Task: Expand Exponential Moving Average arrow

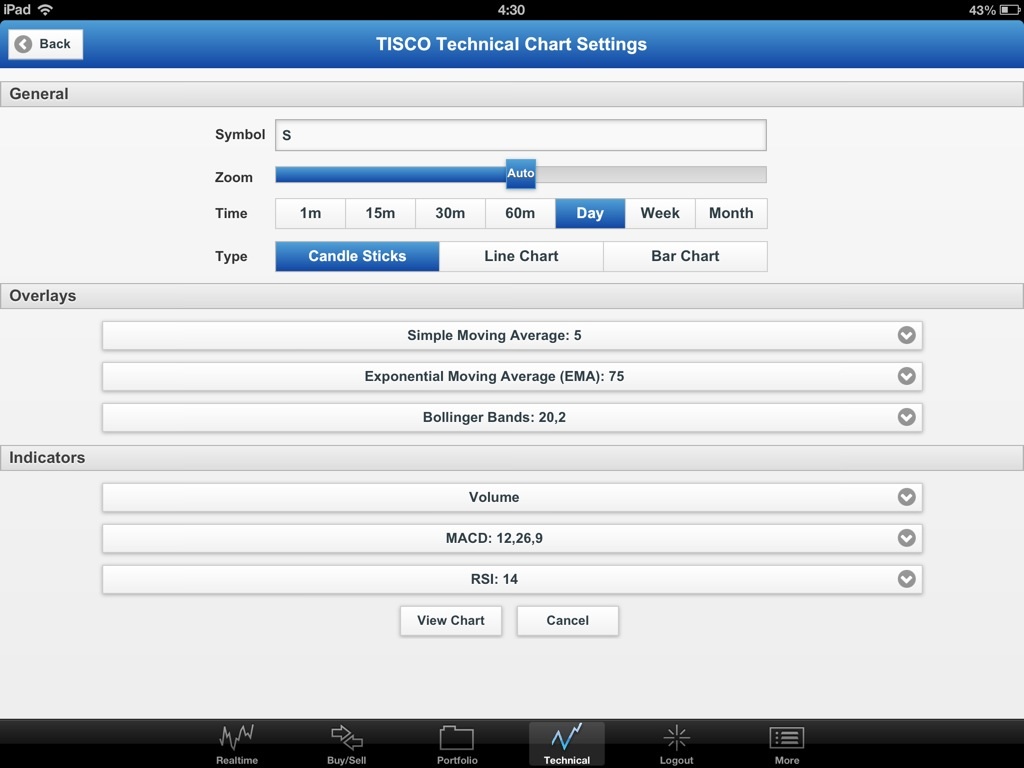Action: [x=906, y=376]
